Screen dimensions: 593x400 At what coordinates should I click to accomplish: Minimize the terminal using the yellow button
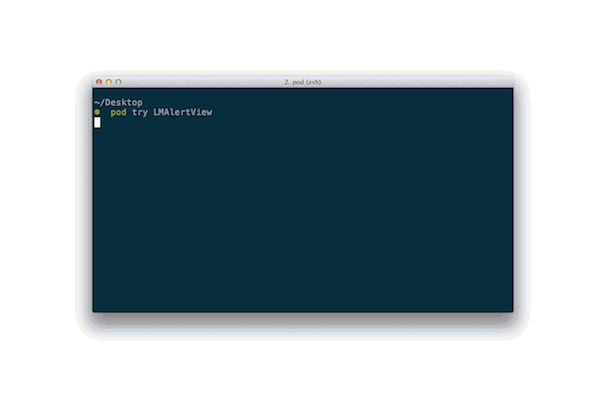pyautogui.click(x=109, y=82)
